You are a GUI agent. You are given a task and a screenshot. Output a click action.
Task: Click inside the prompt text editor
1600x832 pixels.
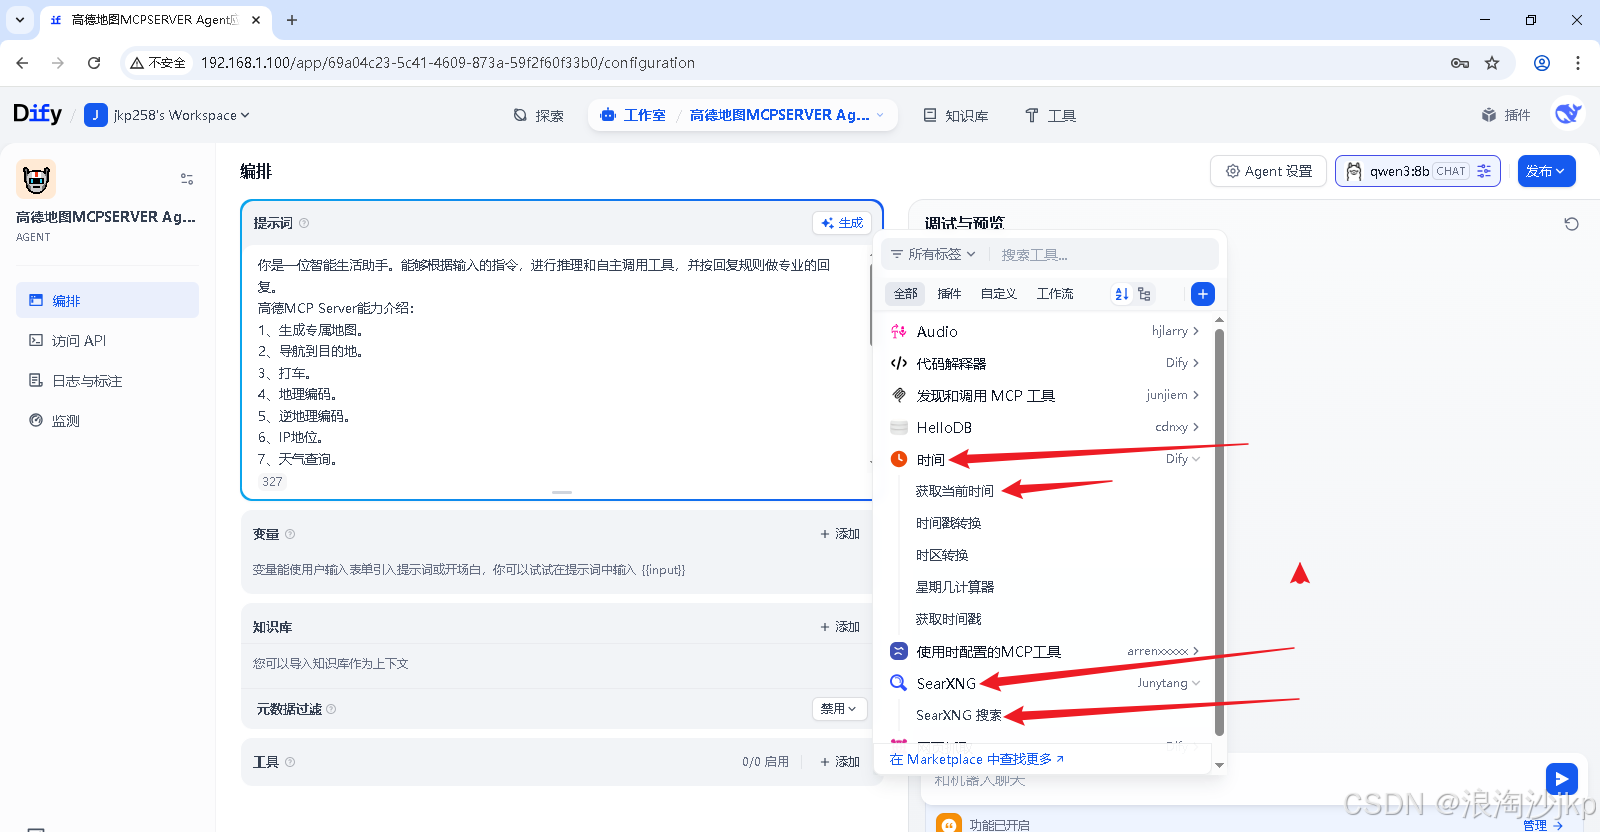point(555,360)
